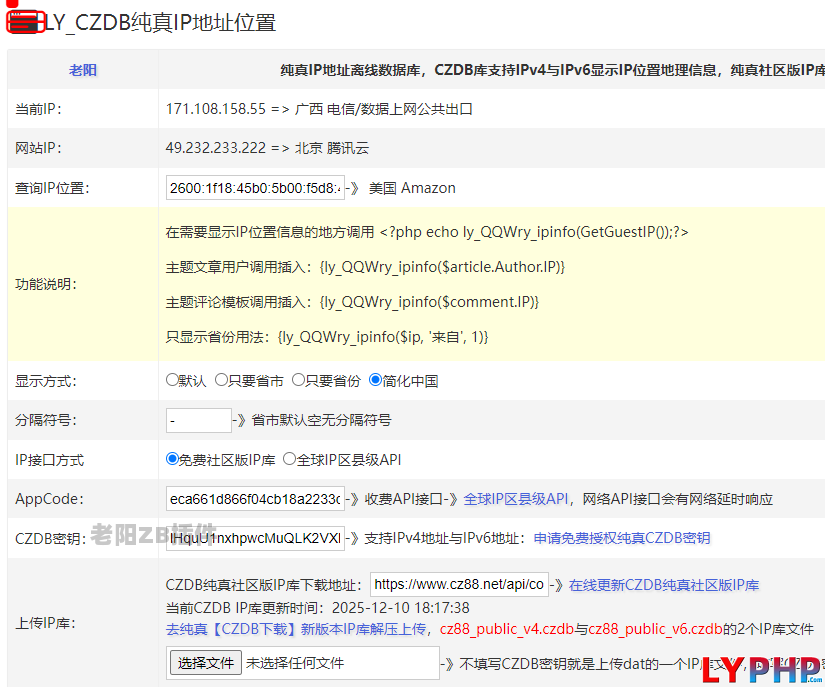Screen dimensions: 825x687
Task: Open the 老阳 author link
Action: 83,70
